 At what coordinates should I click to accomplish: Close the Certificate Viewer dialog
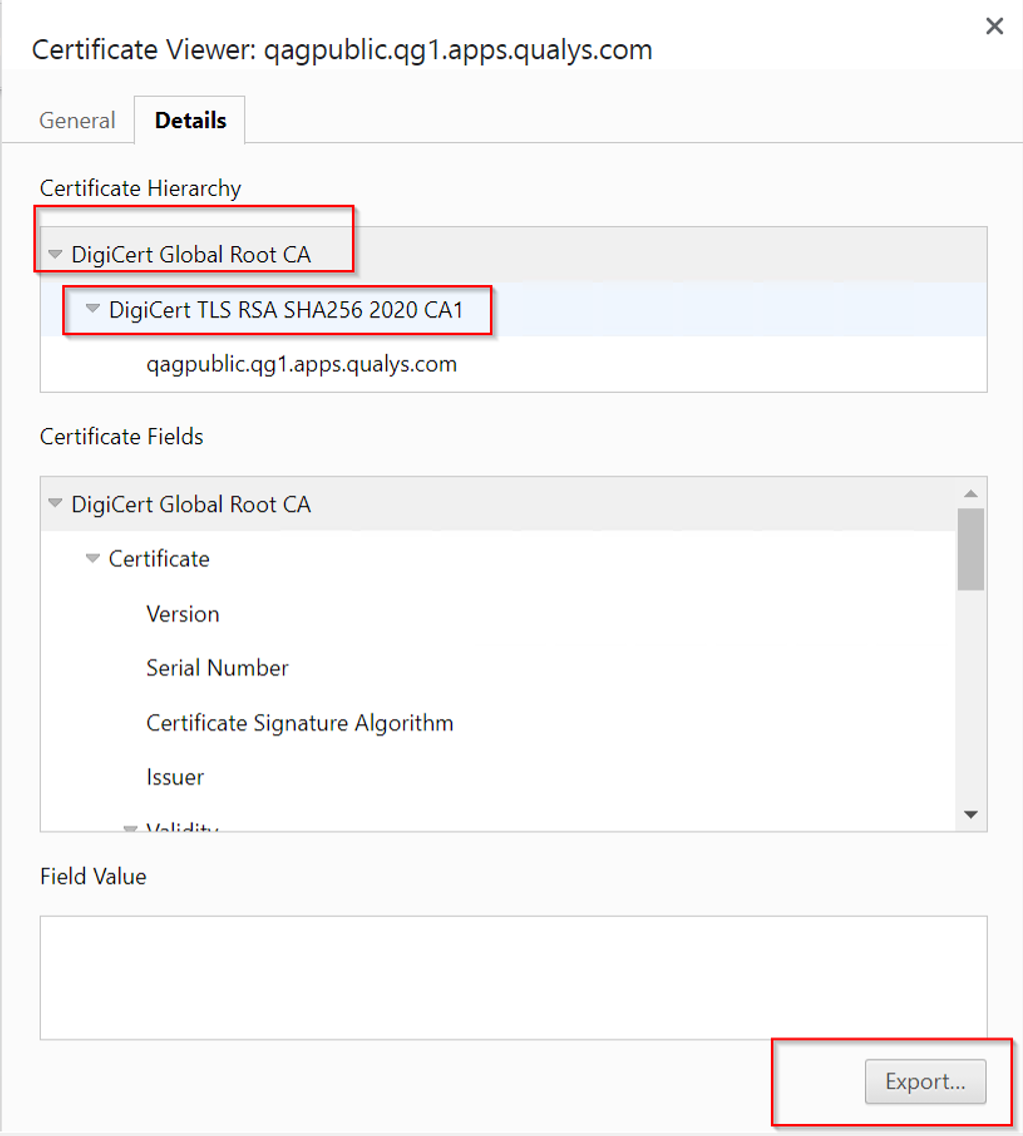coord(994,27)
